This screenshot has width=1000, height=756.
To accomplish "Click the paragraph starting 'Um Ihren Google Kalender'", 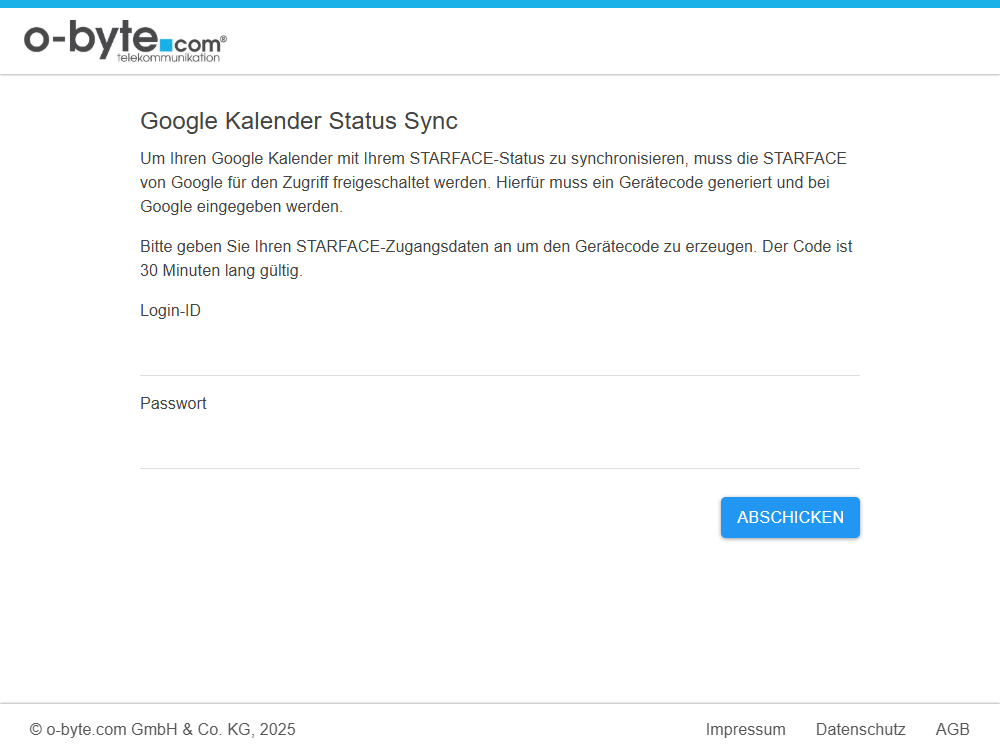I will coord(493,183).
